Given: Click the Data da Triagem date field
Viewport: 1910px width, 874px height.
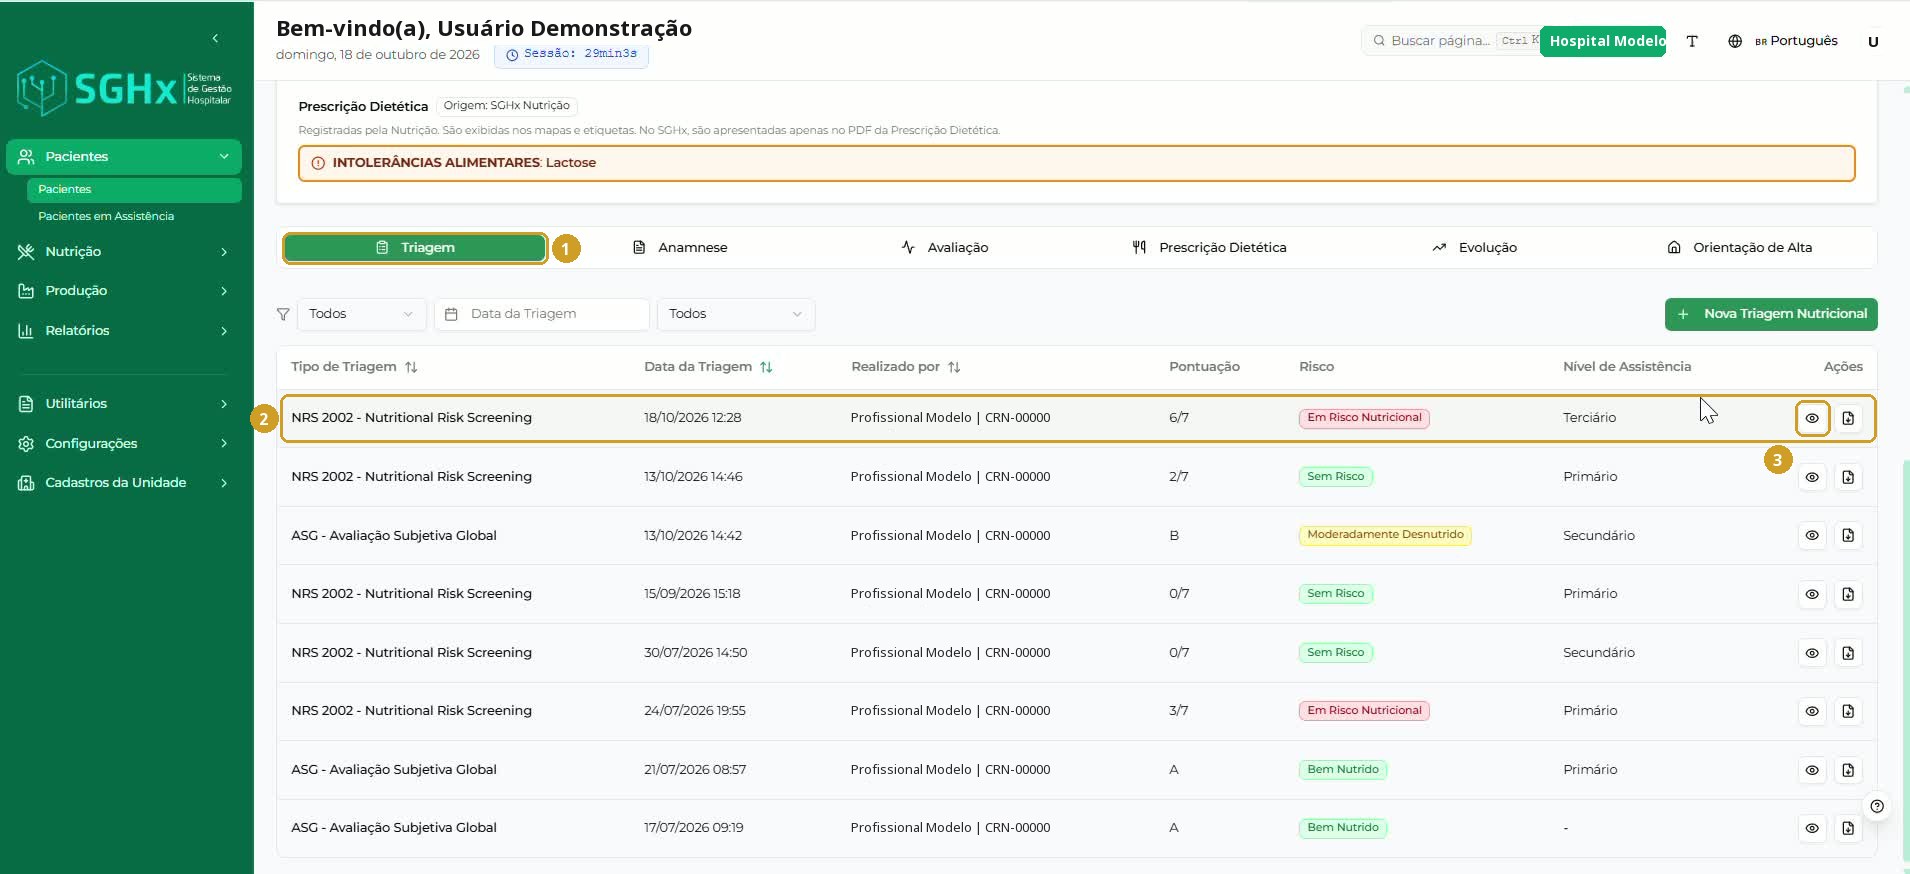Looking at the screenshot, I should pos(542,314).
